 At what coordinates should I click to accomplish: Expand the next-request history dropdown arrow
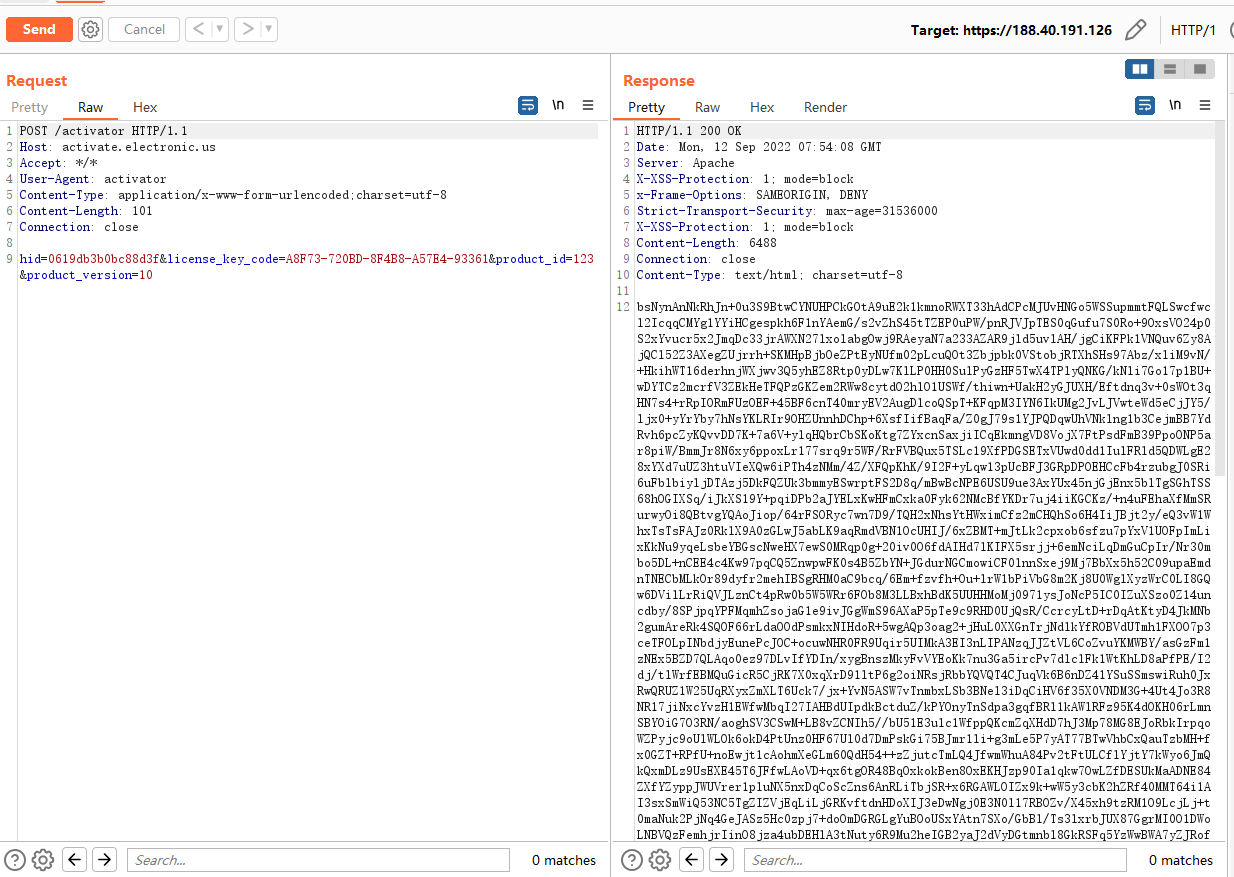[268, 29]
